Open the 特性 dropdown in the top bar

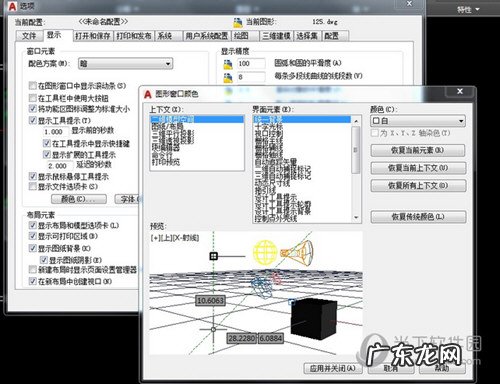pyautogui.click(x=468, y=9)
